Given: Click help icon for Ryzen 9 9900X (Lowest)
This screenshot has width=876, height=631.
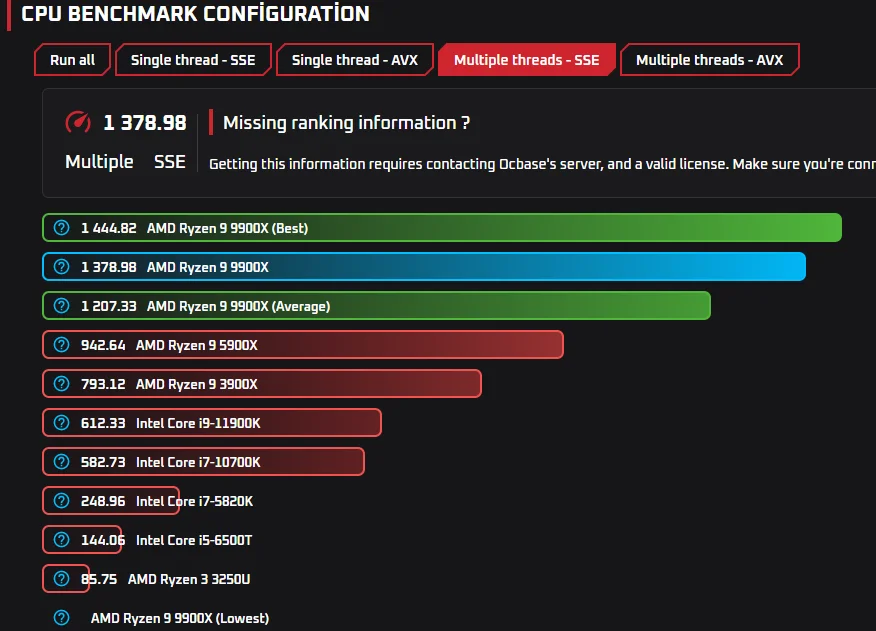Looking at the screenshot, I should tap(61, 618).
